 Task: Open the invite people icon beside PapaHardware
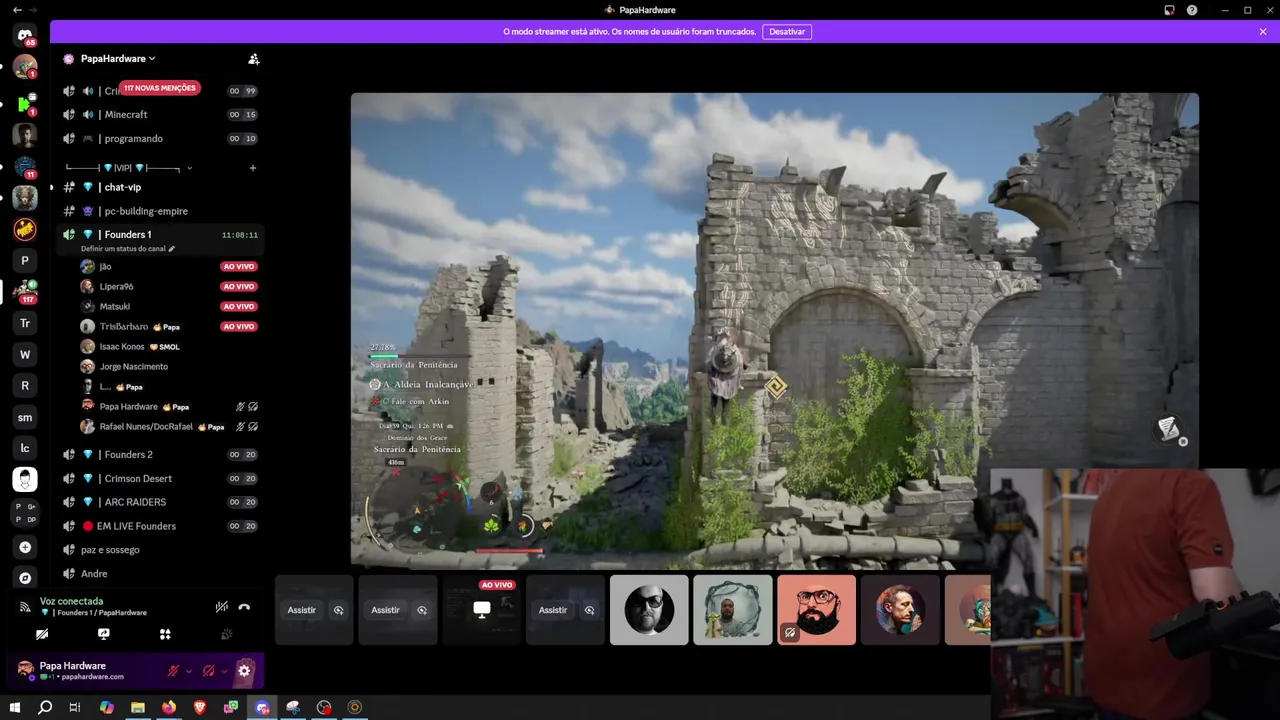click(x=254, y=59)
